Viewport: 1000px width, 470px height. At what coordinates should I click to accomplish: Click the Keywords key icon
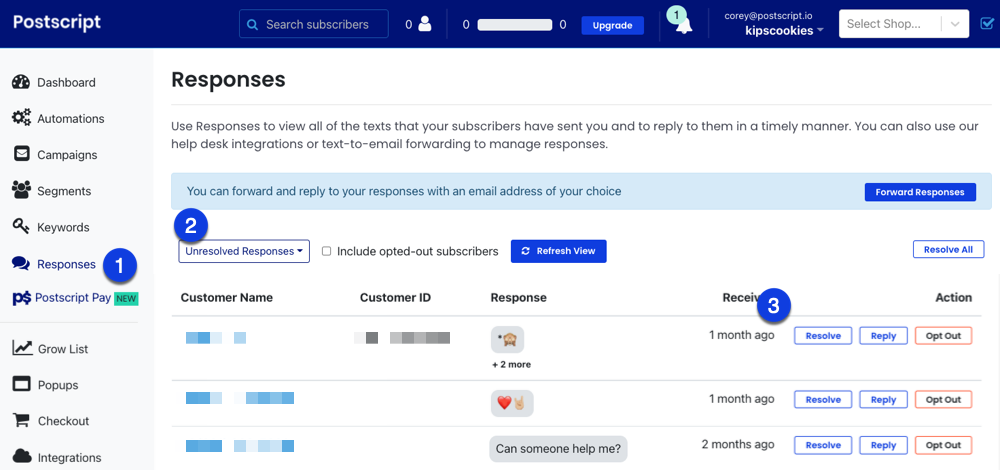21,227
